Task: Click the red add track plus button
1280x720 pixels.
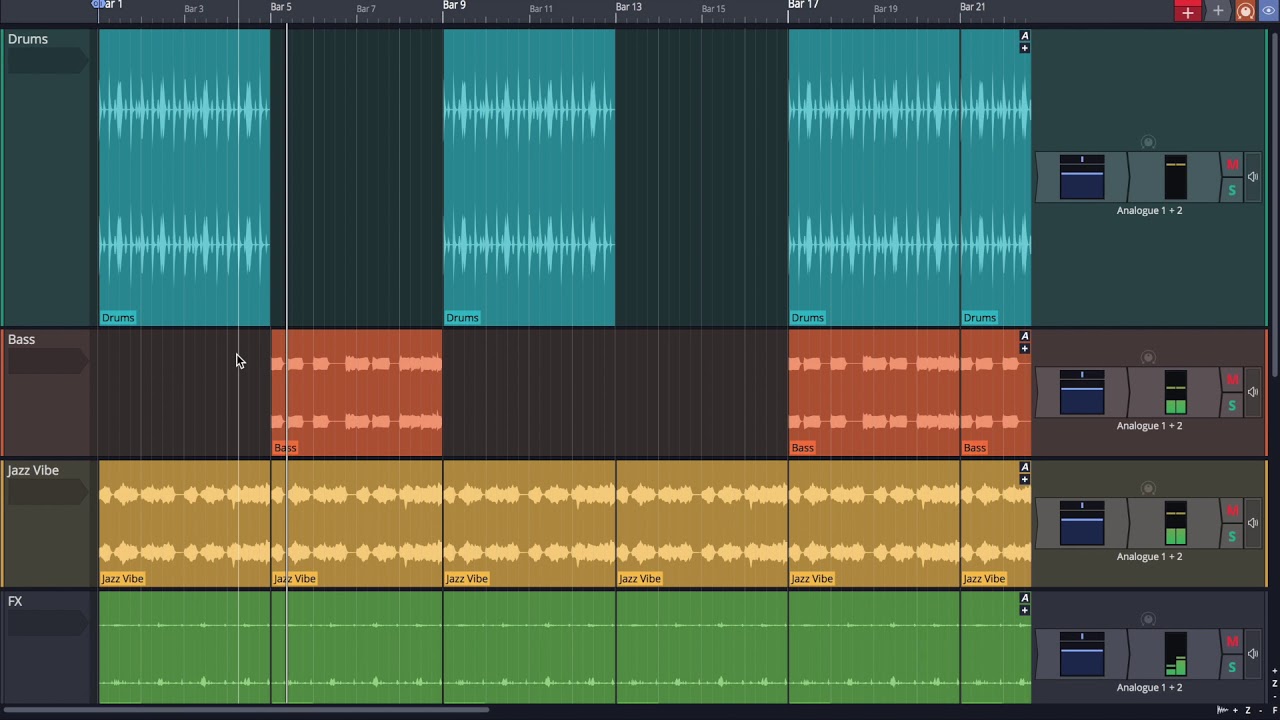Action: tap(1187, 12)
